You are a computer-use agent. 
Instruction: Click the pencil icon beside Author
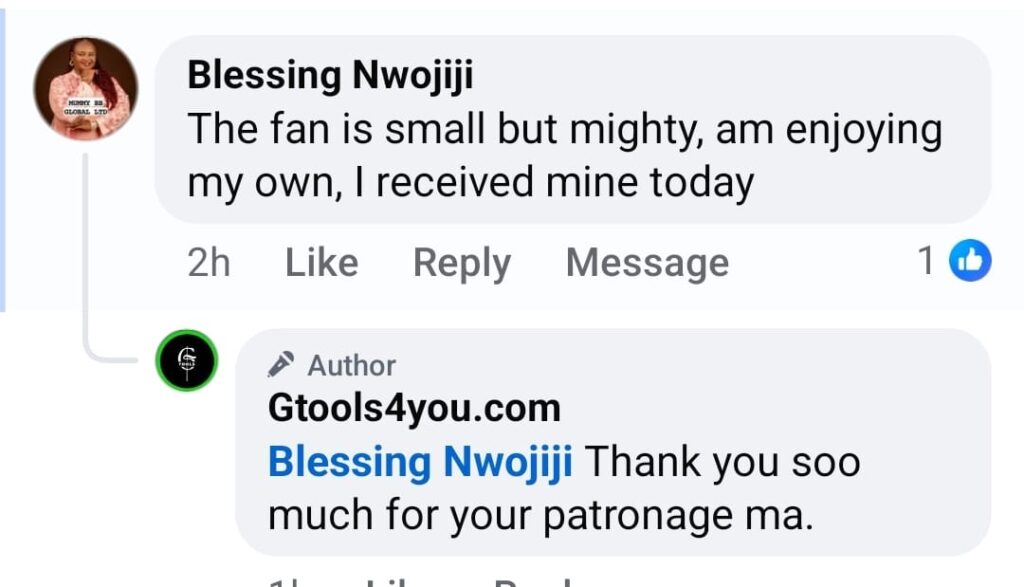point(281,365)
